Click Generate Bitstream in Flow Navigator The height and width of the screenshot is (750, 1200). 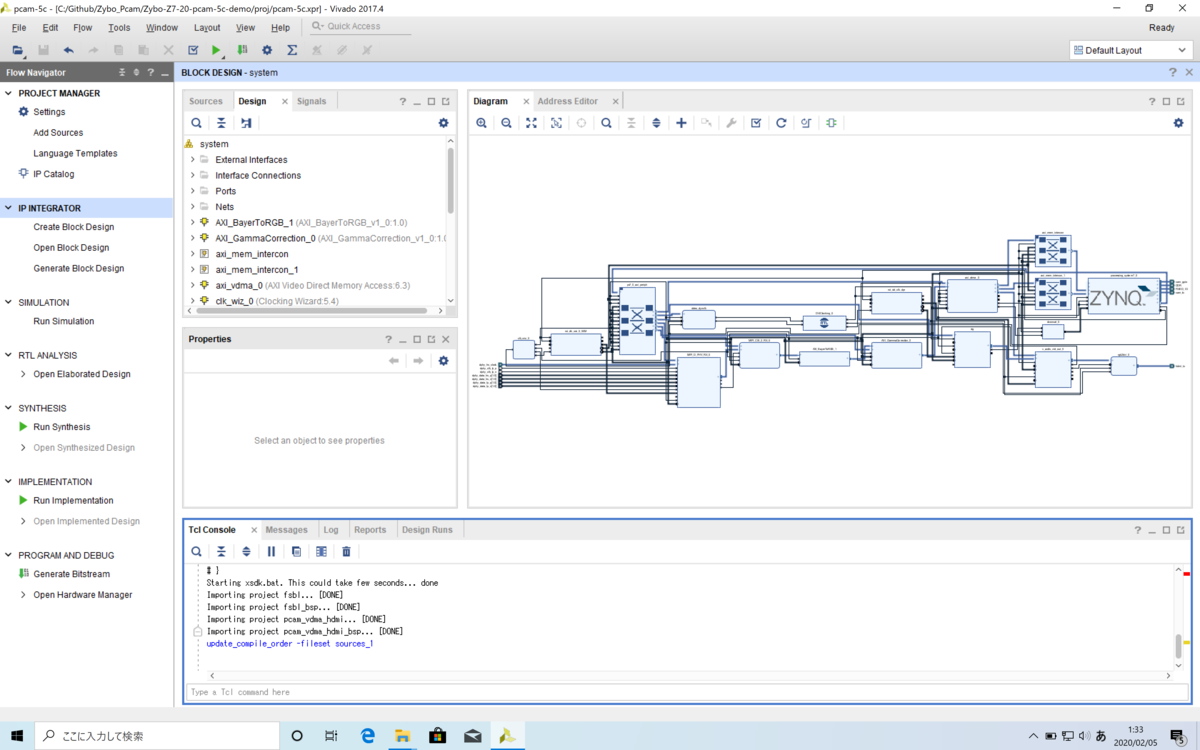[x=72, y=574]
